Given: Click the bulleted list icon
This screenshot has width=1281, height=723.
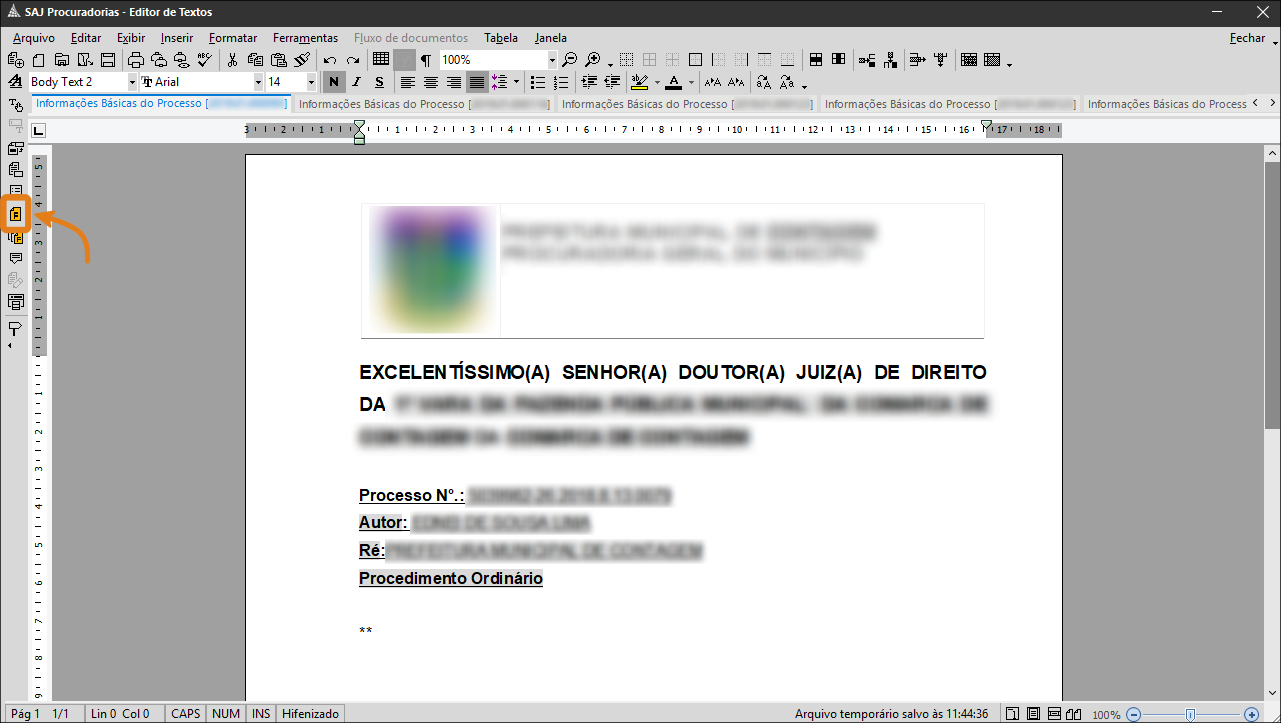Looking at the screenshot, I should click(x=538, y=82).
